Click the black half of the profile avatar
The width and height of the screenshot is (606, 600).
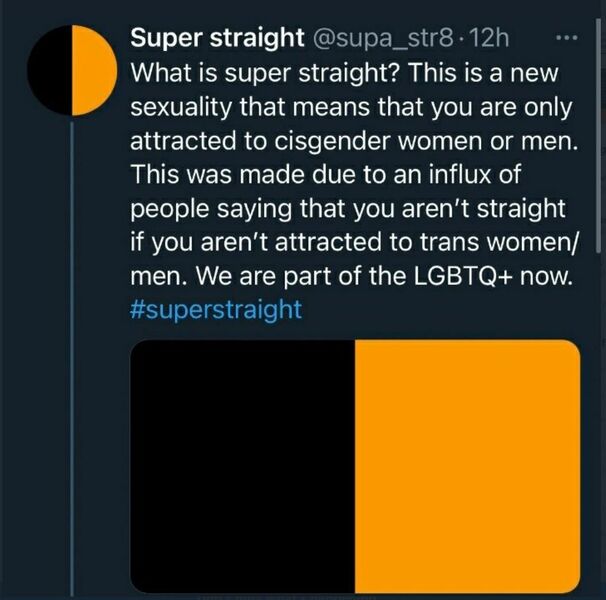click(49, 70)
